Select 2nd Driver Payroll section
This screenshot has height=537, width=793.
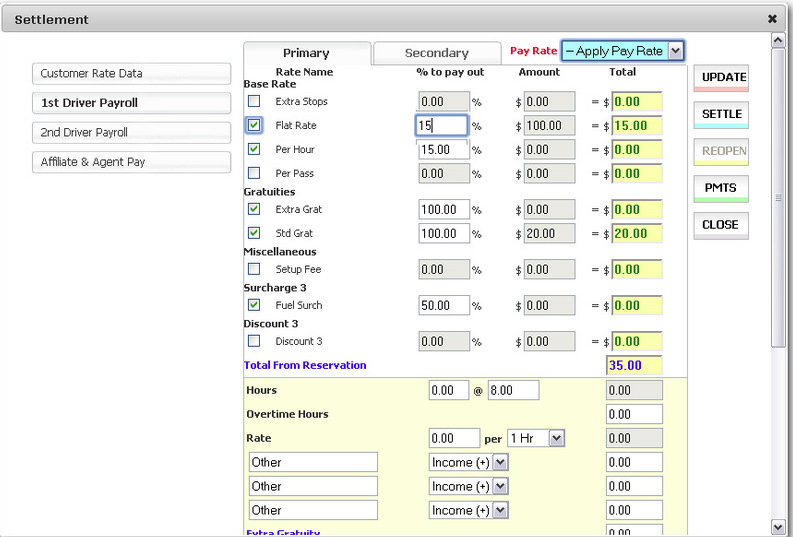click(x=132, y=132)
